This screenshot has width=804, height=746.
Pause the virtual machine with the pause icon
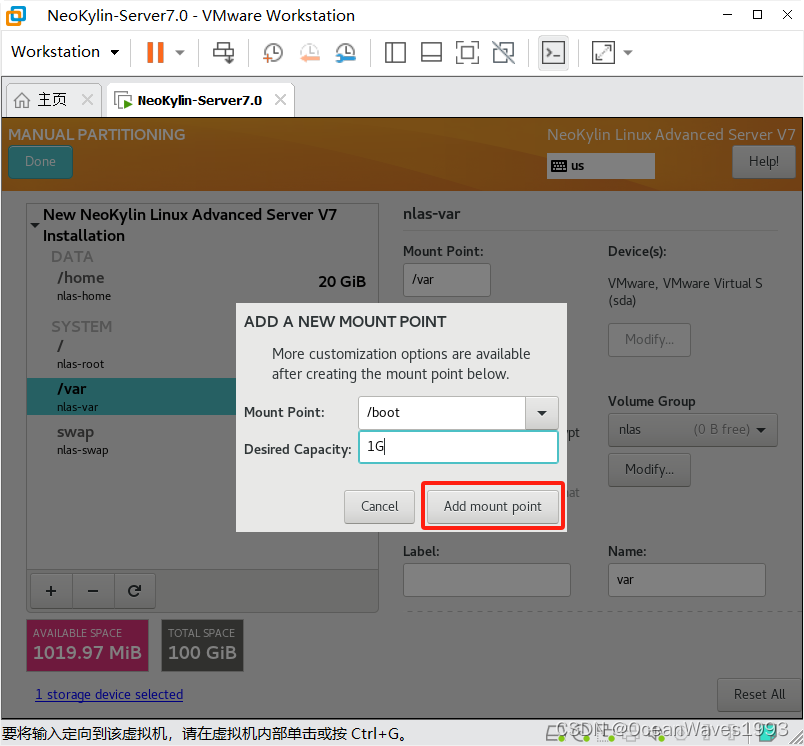[155, 52]
